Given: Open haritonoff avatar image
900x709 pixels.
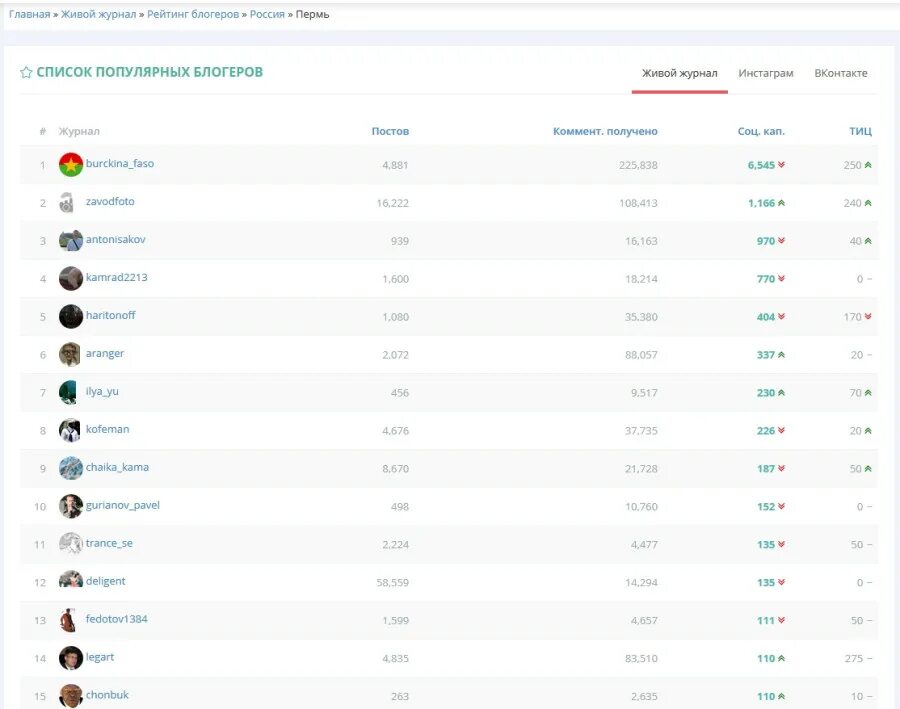Looking at the screenshot, I should [71, 316].
